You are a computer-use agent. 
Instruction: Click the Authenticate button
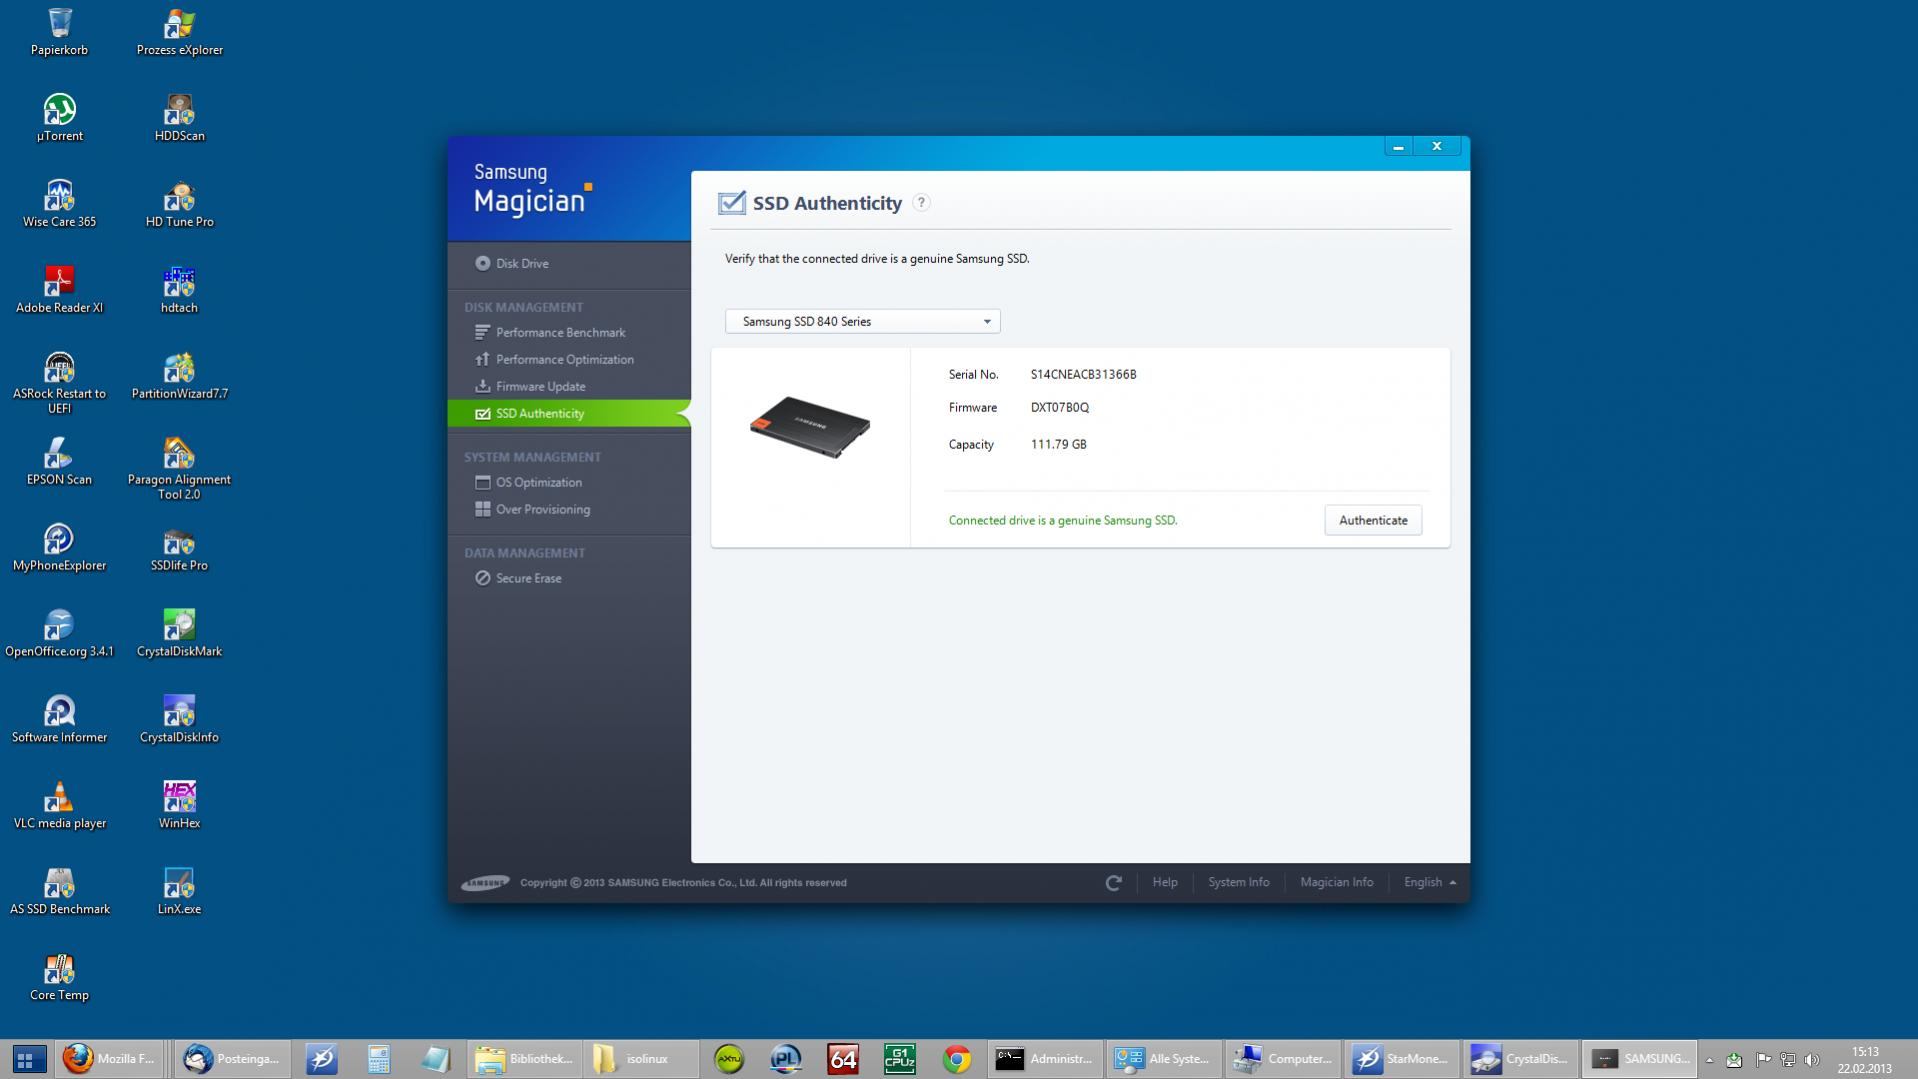[x=1372, y=520]
